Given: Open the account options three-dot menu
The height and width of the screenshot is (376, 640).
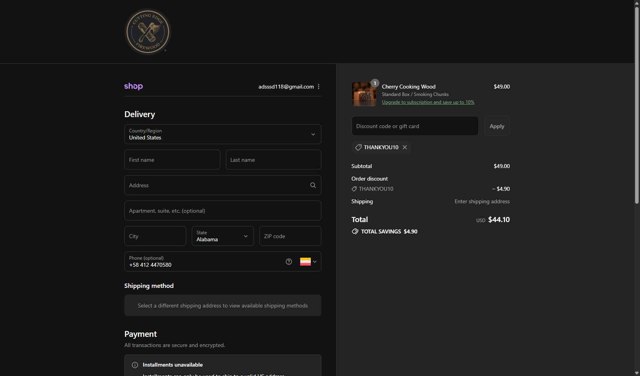Looking at the screenshot, I should [318, 87].
